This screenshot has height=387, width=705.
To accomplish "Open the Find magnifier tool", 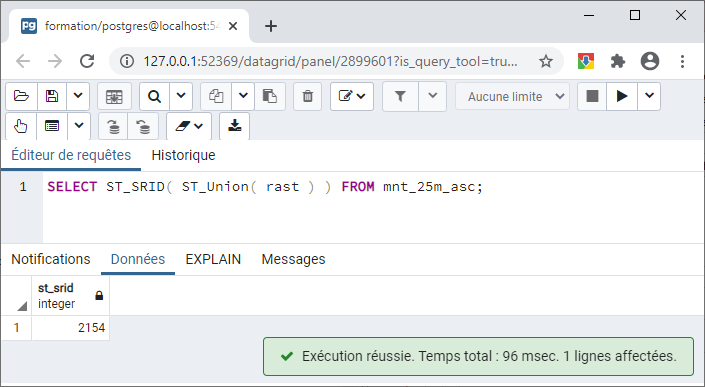I will pos(154,96).
